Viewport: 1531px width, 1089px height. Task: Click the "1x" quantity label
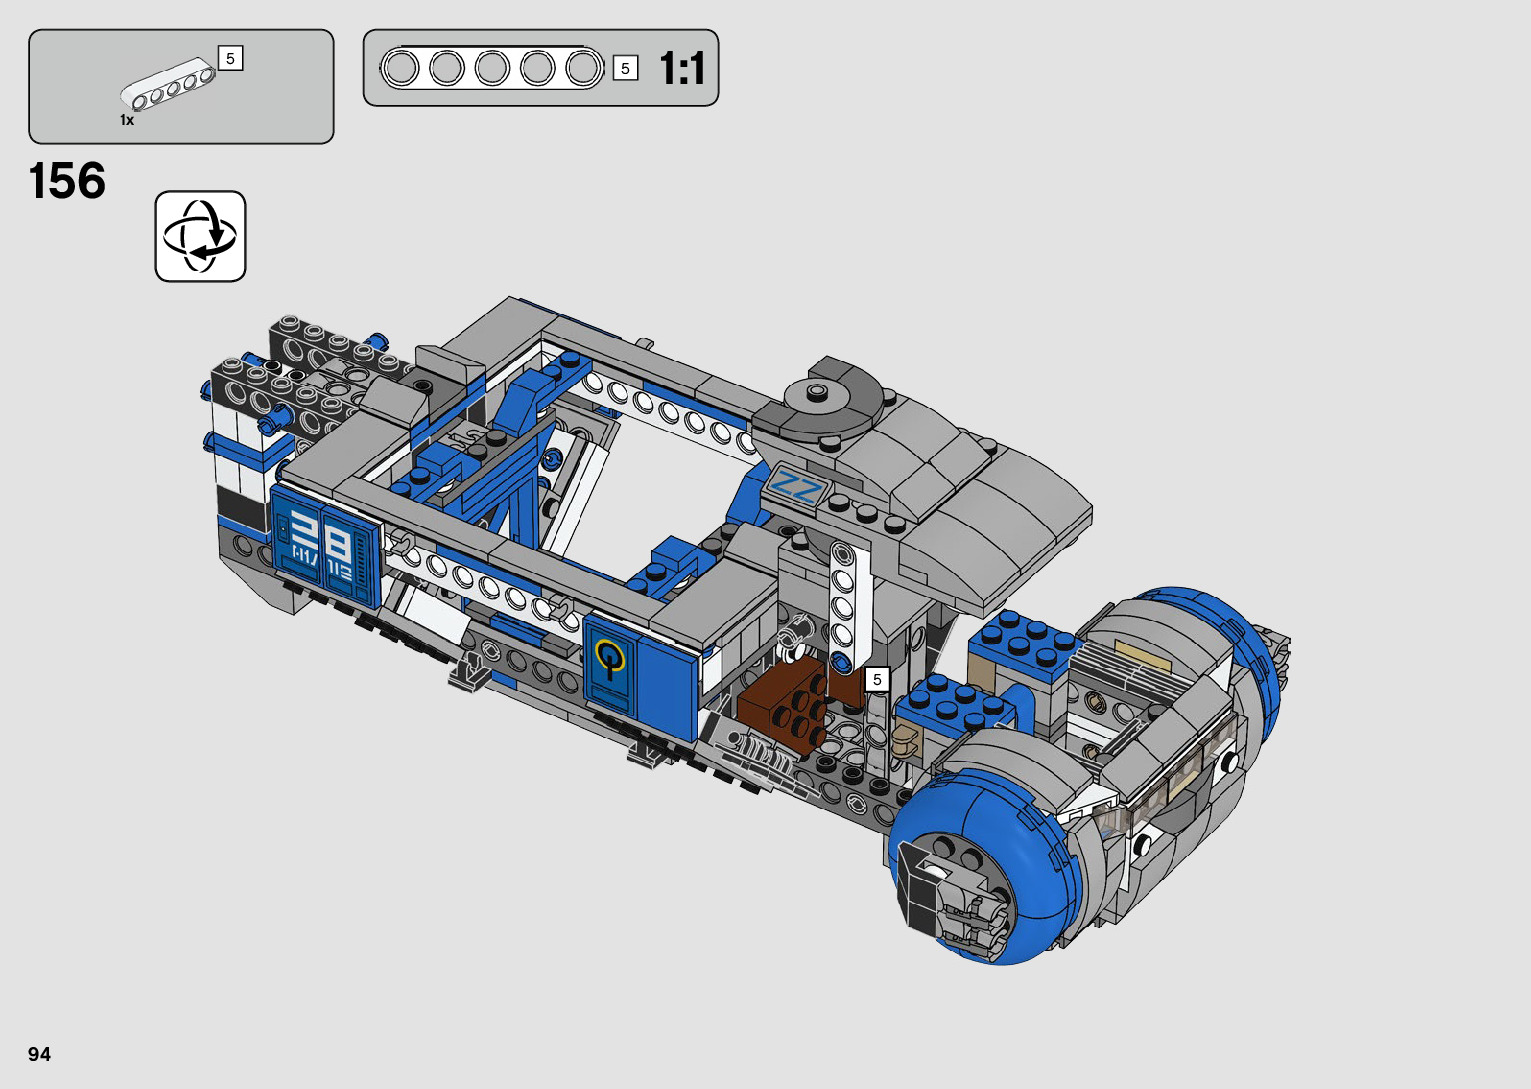click(127, 120)
